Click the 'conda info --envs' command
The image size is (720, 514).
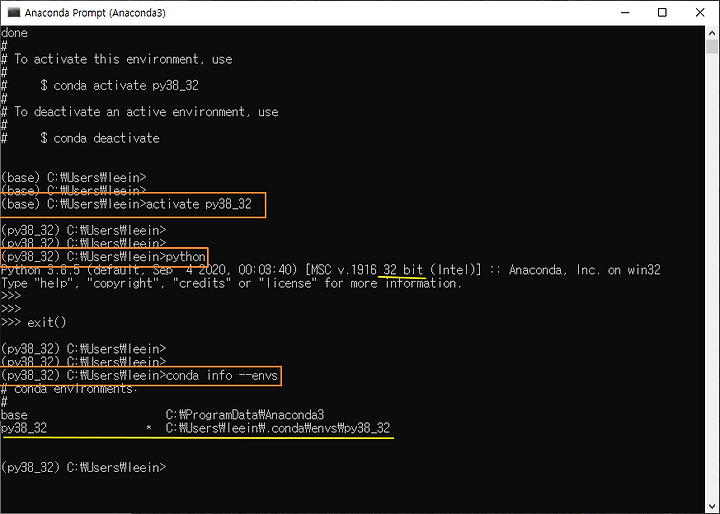click(222, 376)
